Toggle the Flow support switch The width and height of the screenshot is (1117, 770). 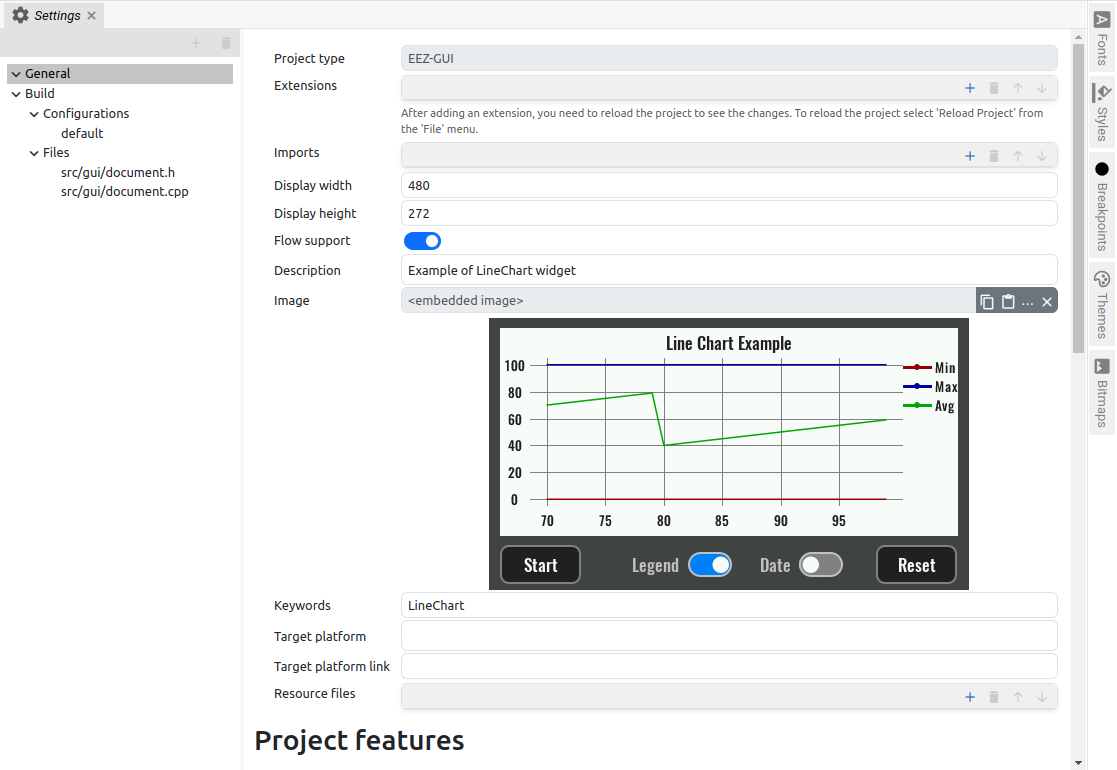pos(422,241)
